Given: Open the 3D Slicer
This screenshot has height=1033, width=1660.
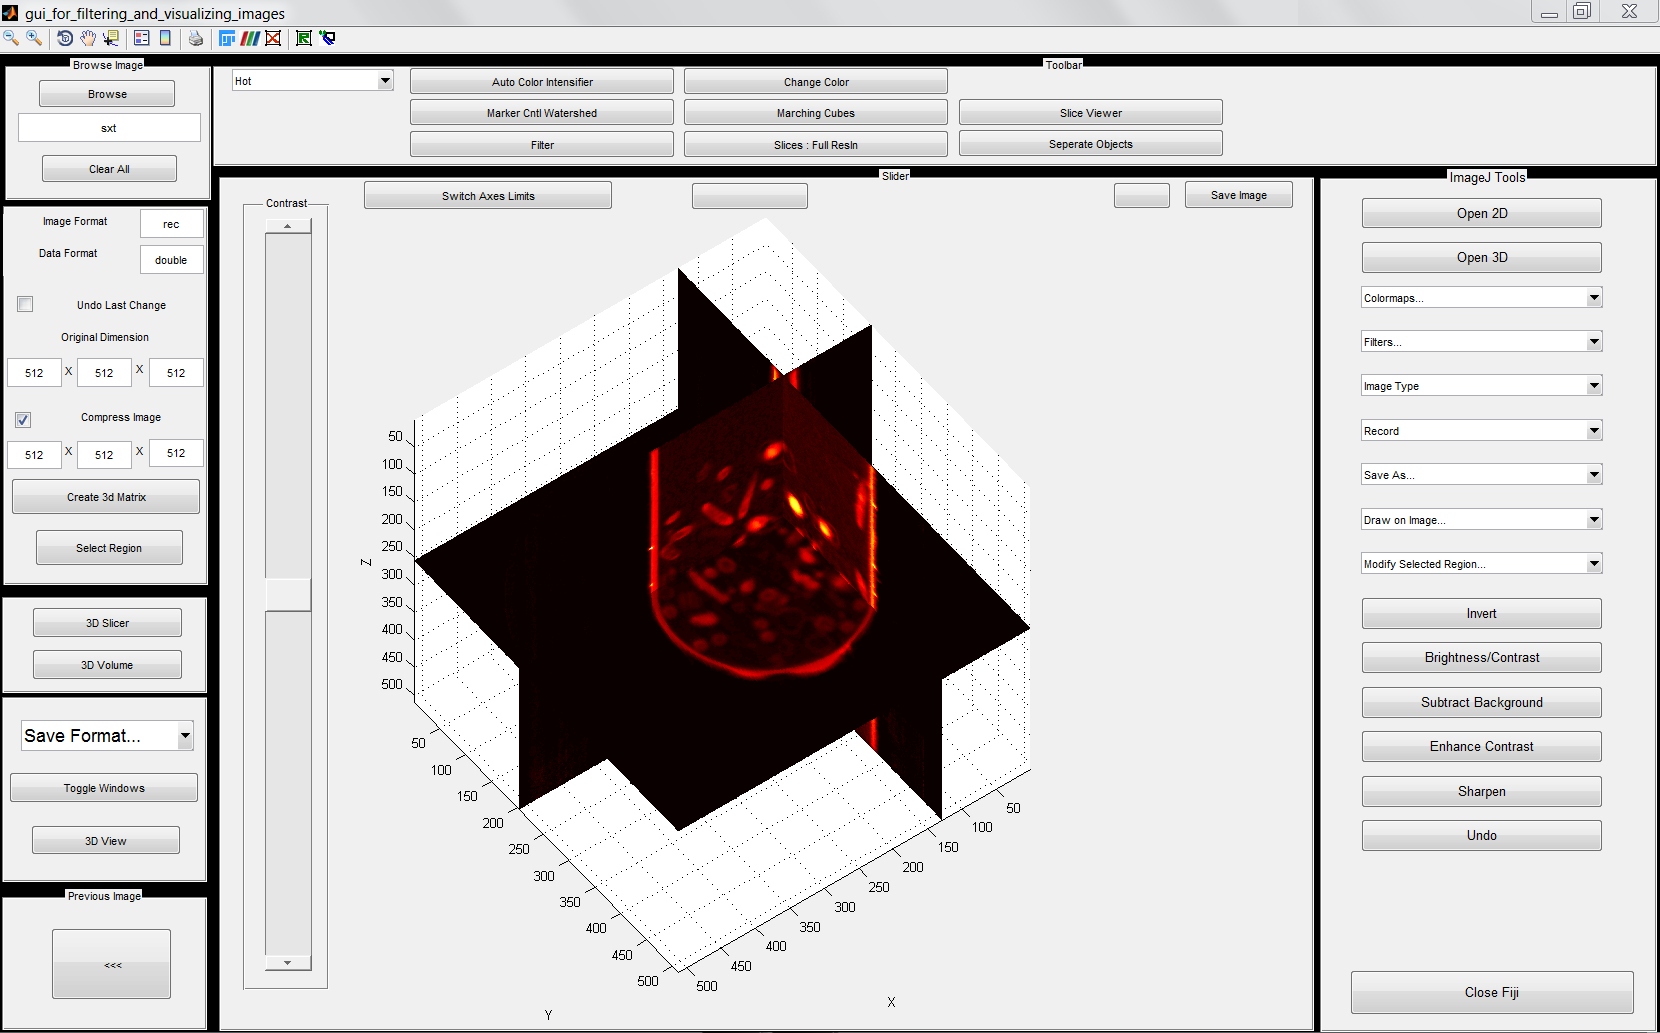Looking at the screenshot, I should pos(107,623).
